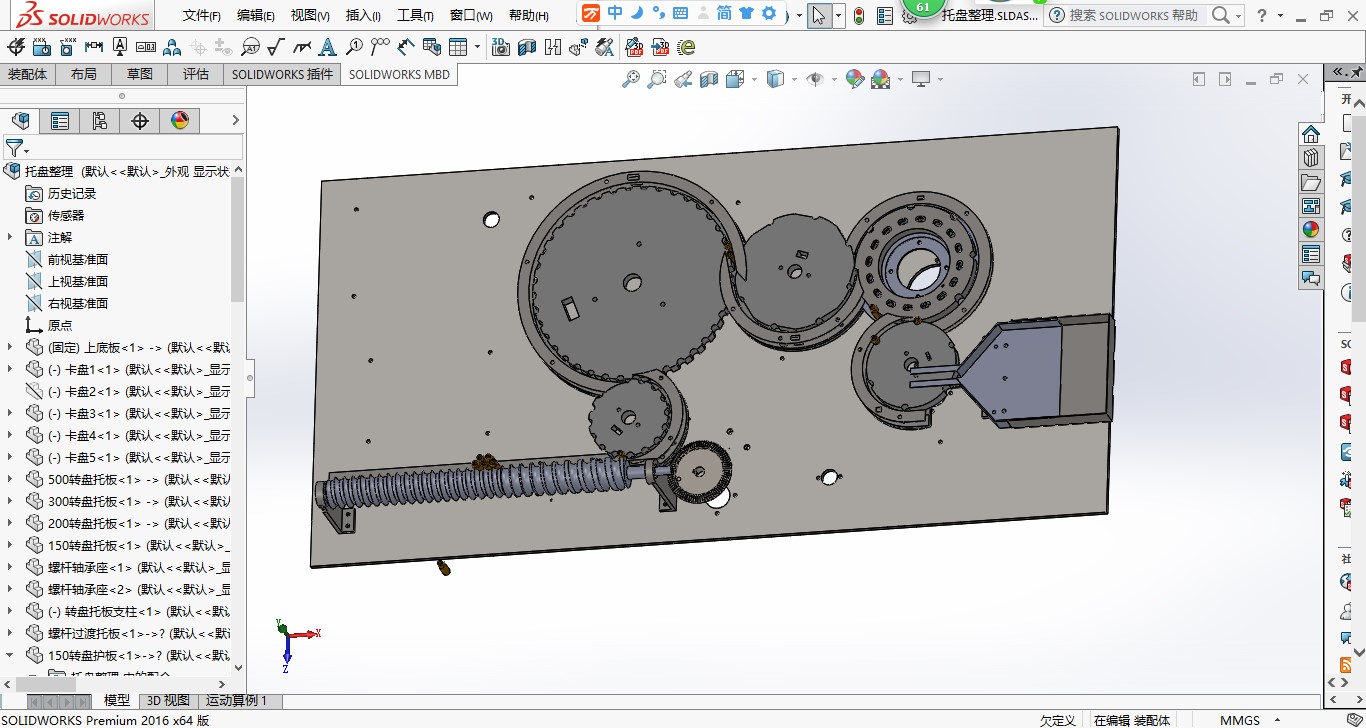Click the Note text 'A' tool
This screenshot has height=728, width=1366.
tap(328, 47)
